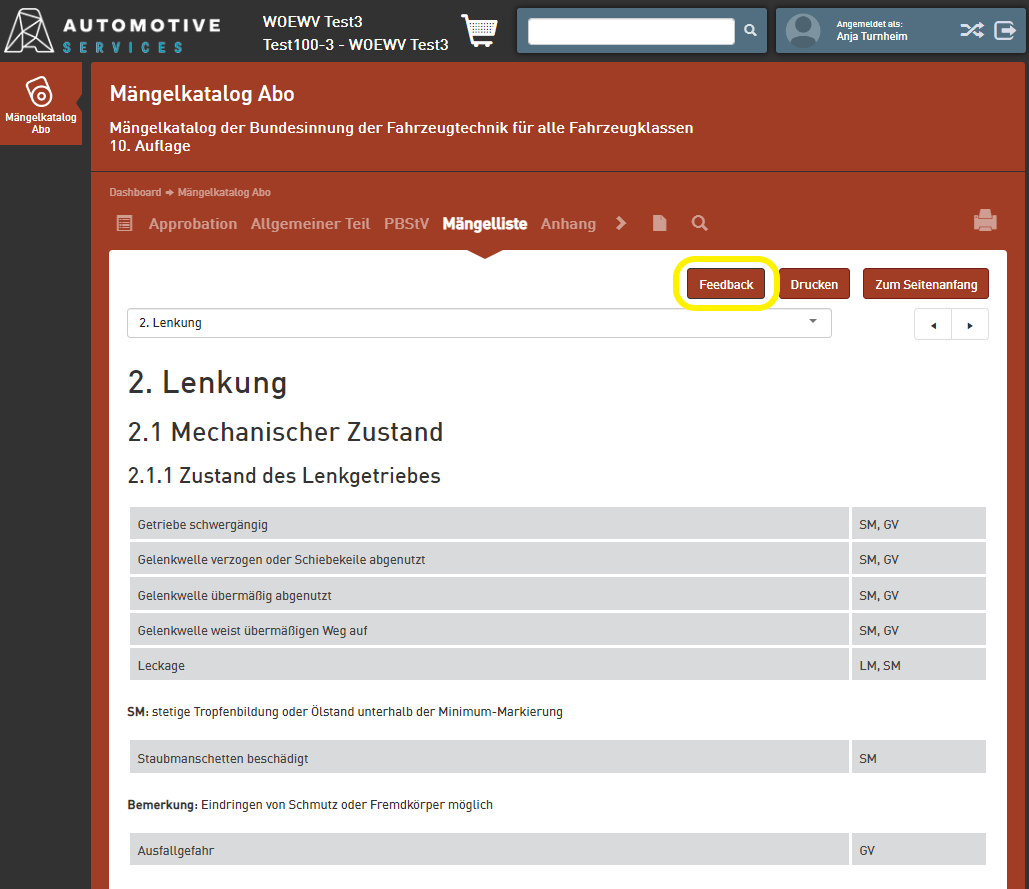The width and height of the screenshot is (1029, 889).
Task: Open the shopping cart icon
Action: (x=479, y=31)
